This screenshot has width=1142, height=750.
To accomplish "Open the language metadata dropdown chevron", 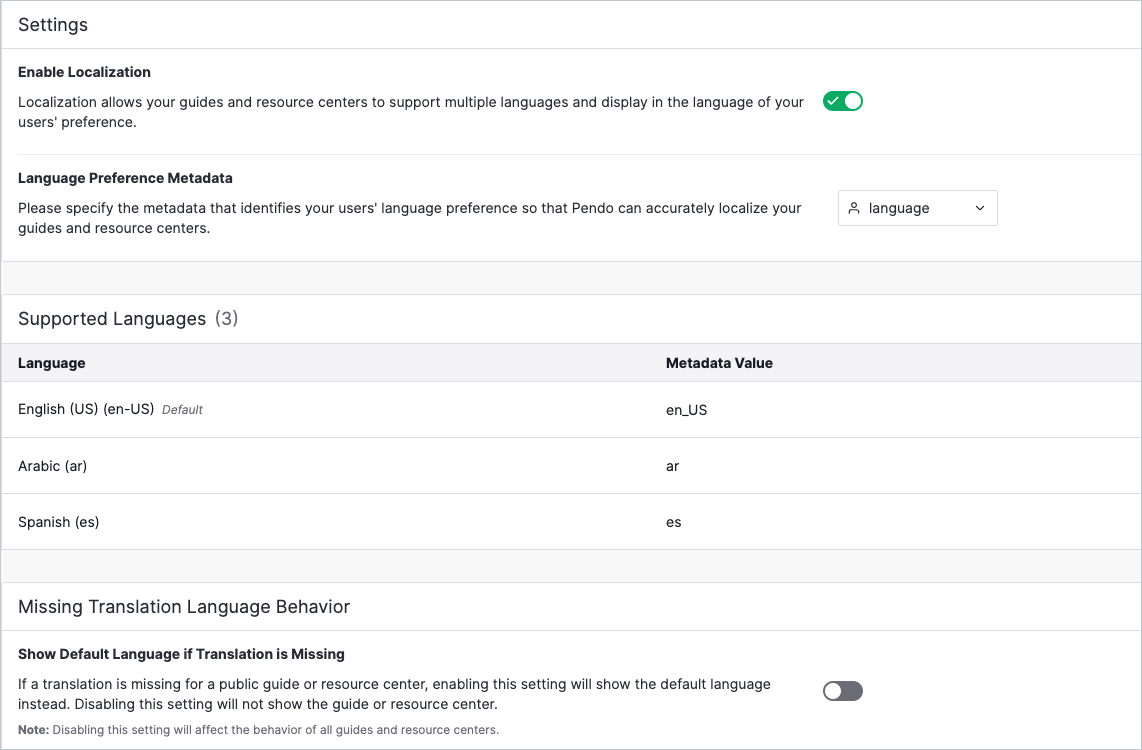I will click(x=981, y=208).
